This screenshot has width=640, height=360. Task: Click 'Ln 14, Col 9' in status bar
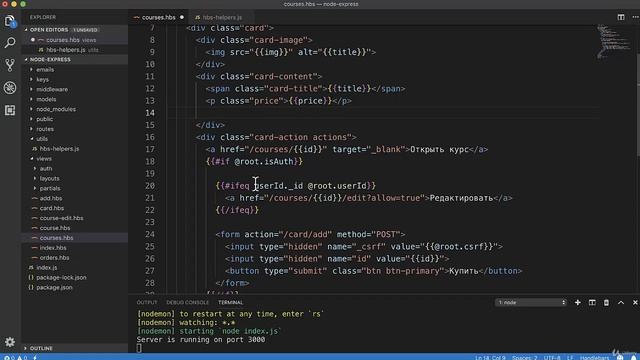tap(490, 358)
